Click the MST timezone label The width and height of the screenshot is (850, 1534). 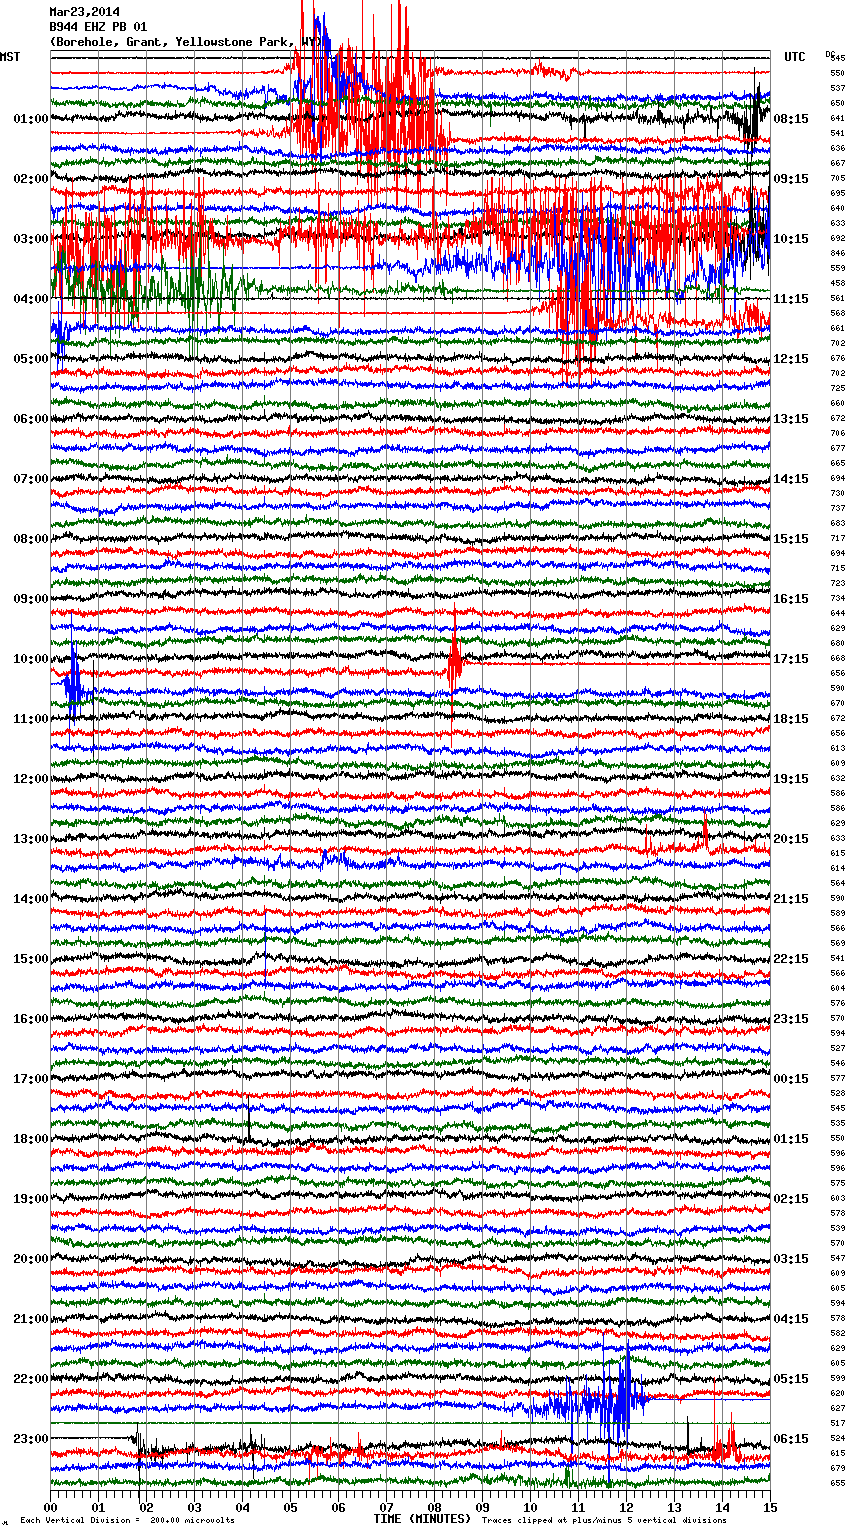[10, 57]
